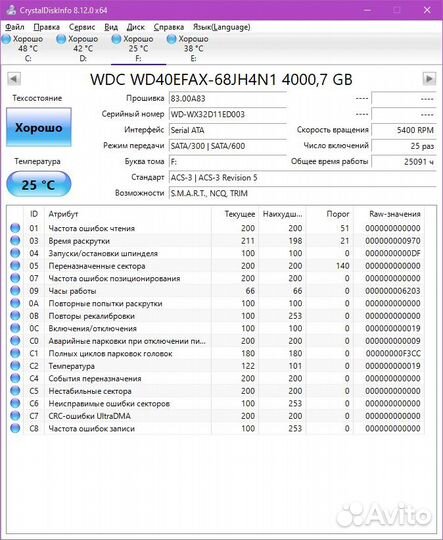Select row Нестабильные сектора
The width and height of the screenshot is (443, 540).
coord(216,391)
